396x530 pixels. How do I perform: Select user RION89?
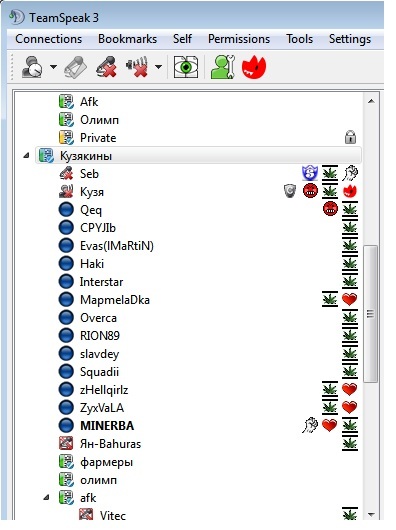coord(100,335)
